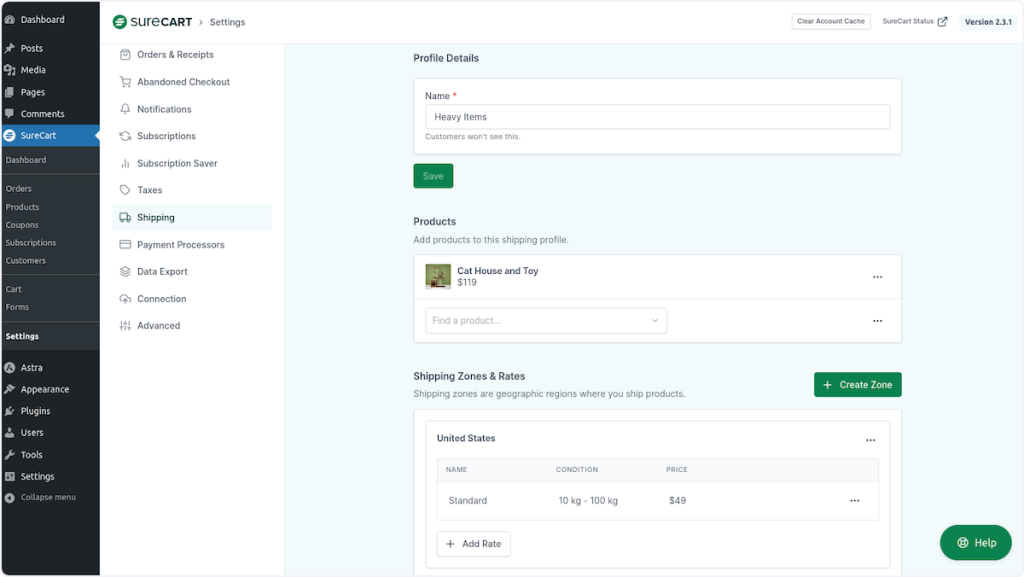The image size is (1024, 577).
Task: Click the Create Zone button
Action: click(x=857, y=385)
